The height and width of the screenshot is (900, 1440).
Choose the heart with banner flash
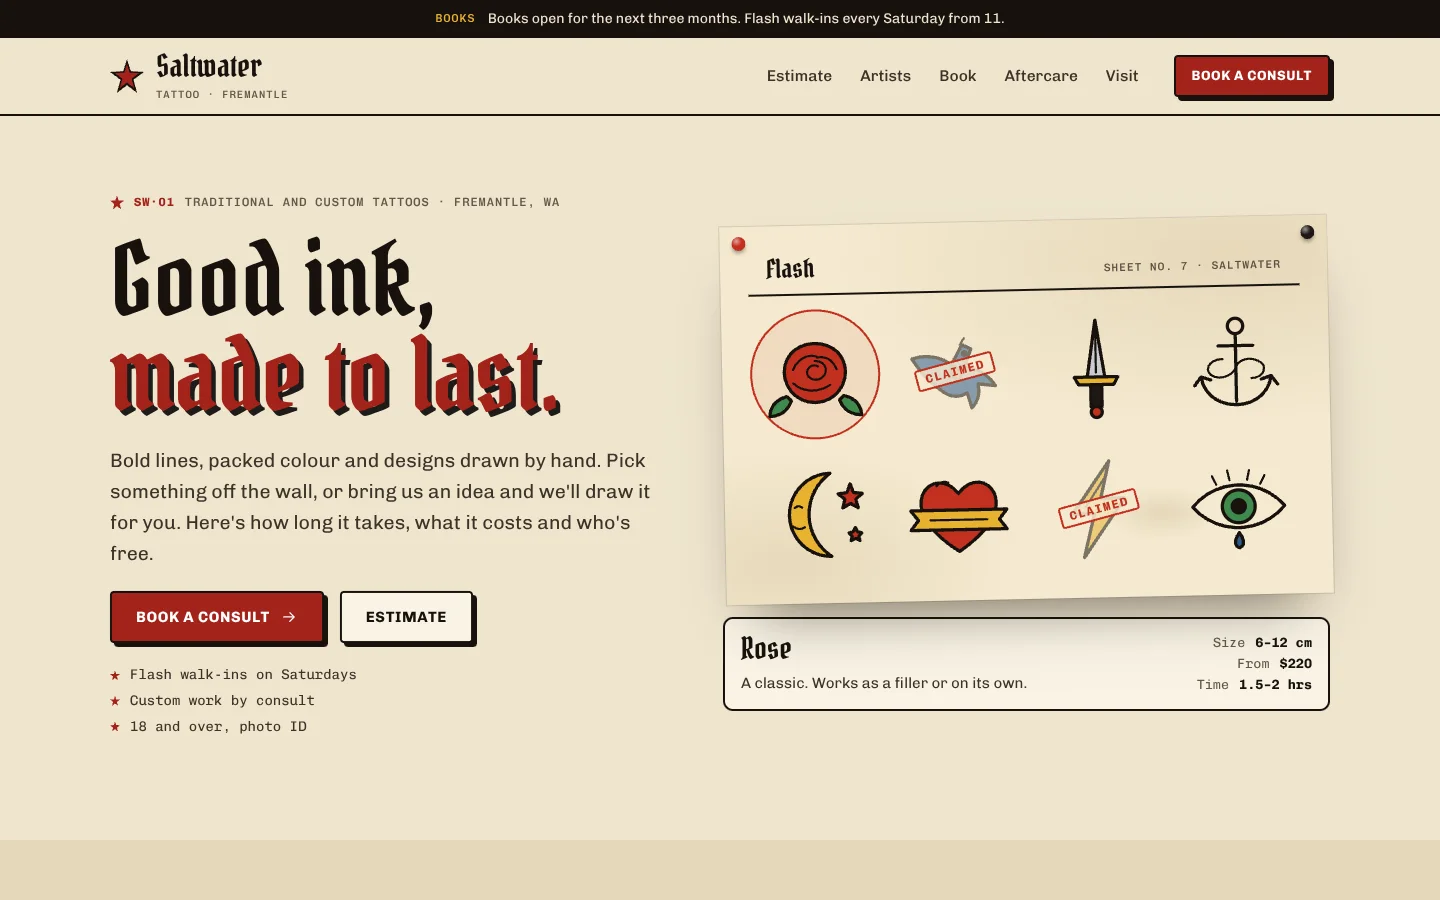[959, 515]
